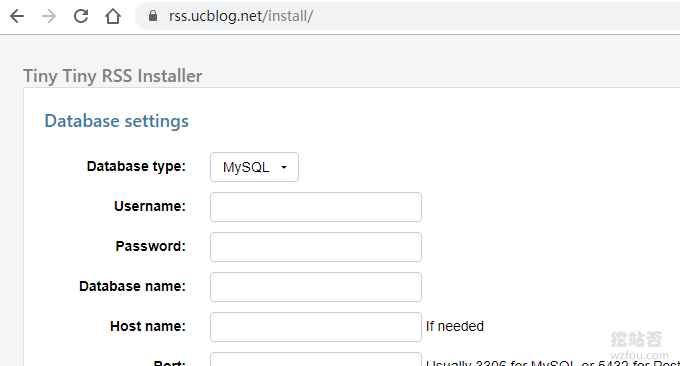
Task: Click the Username label
Action: (x=150, y=206)
